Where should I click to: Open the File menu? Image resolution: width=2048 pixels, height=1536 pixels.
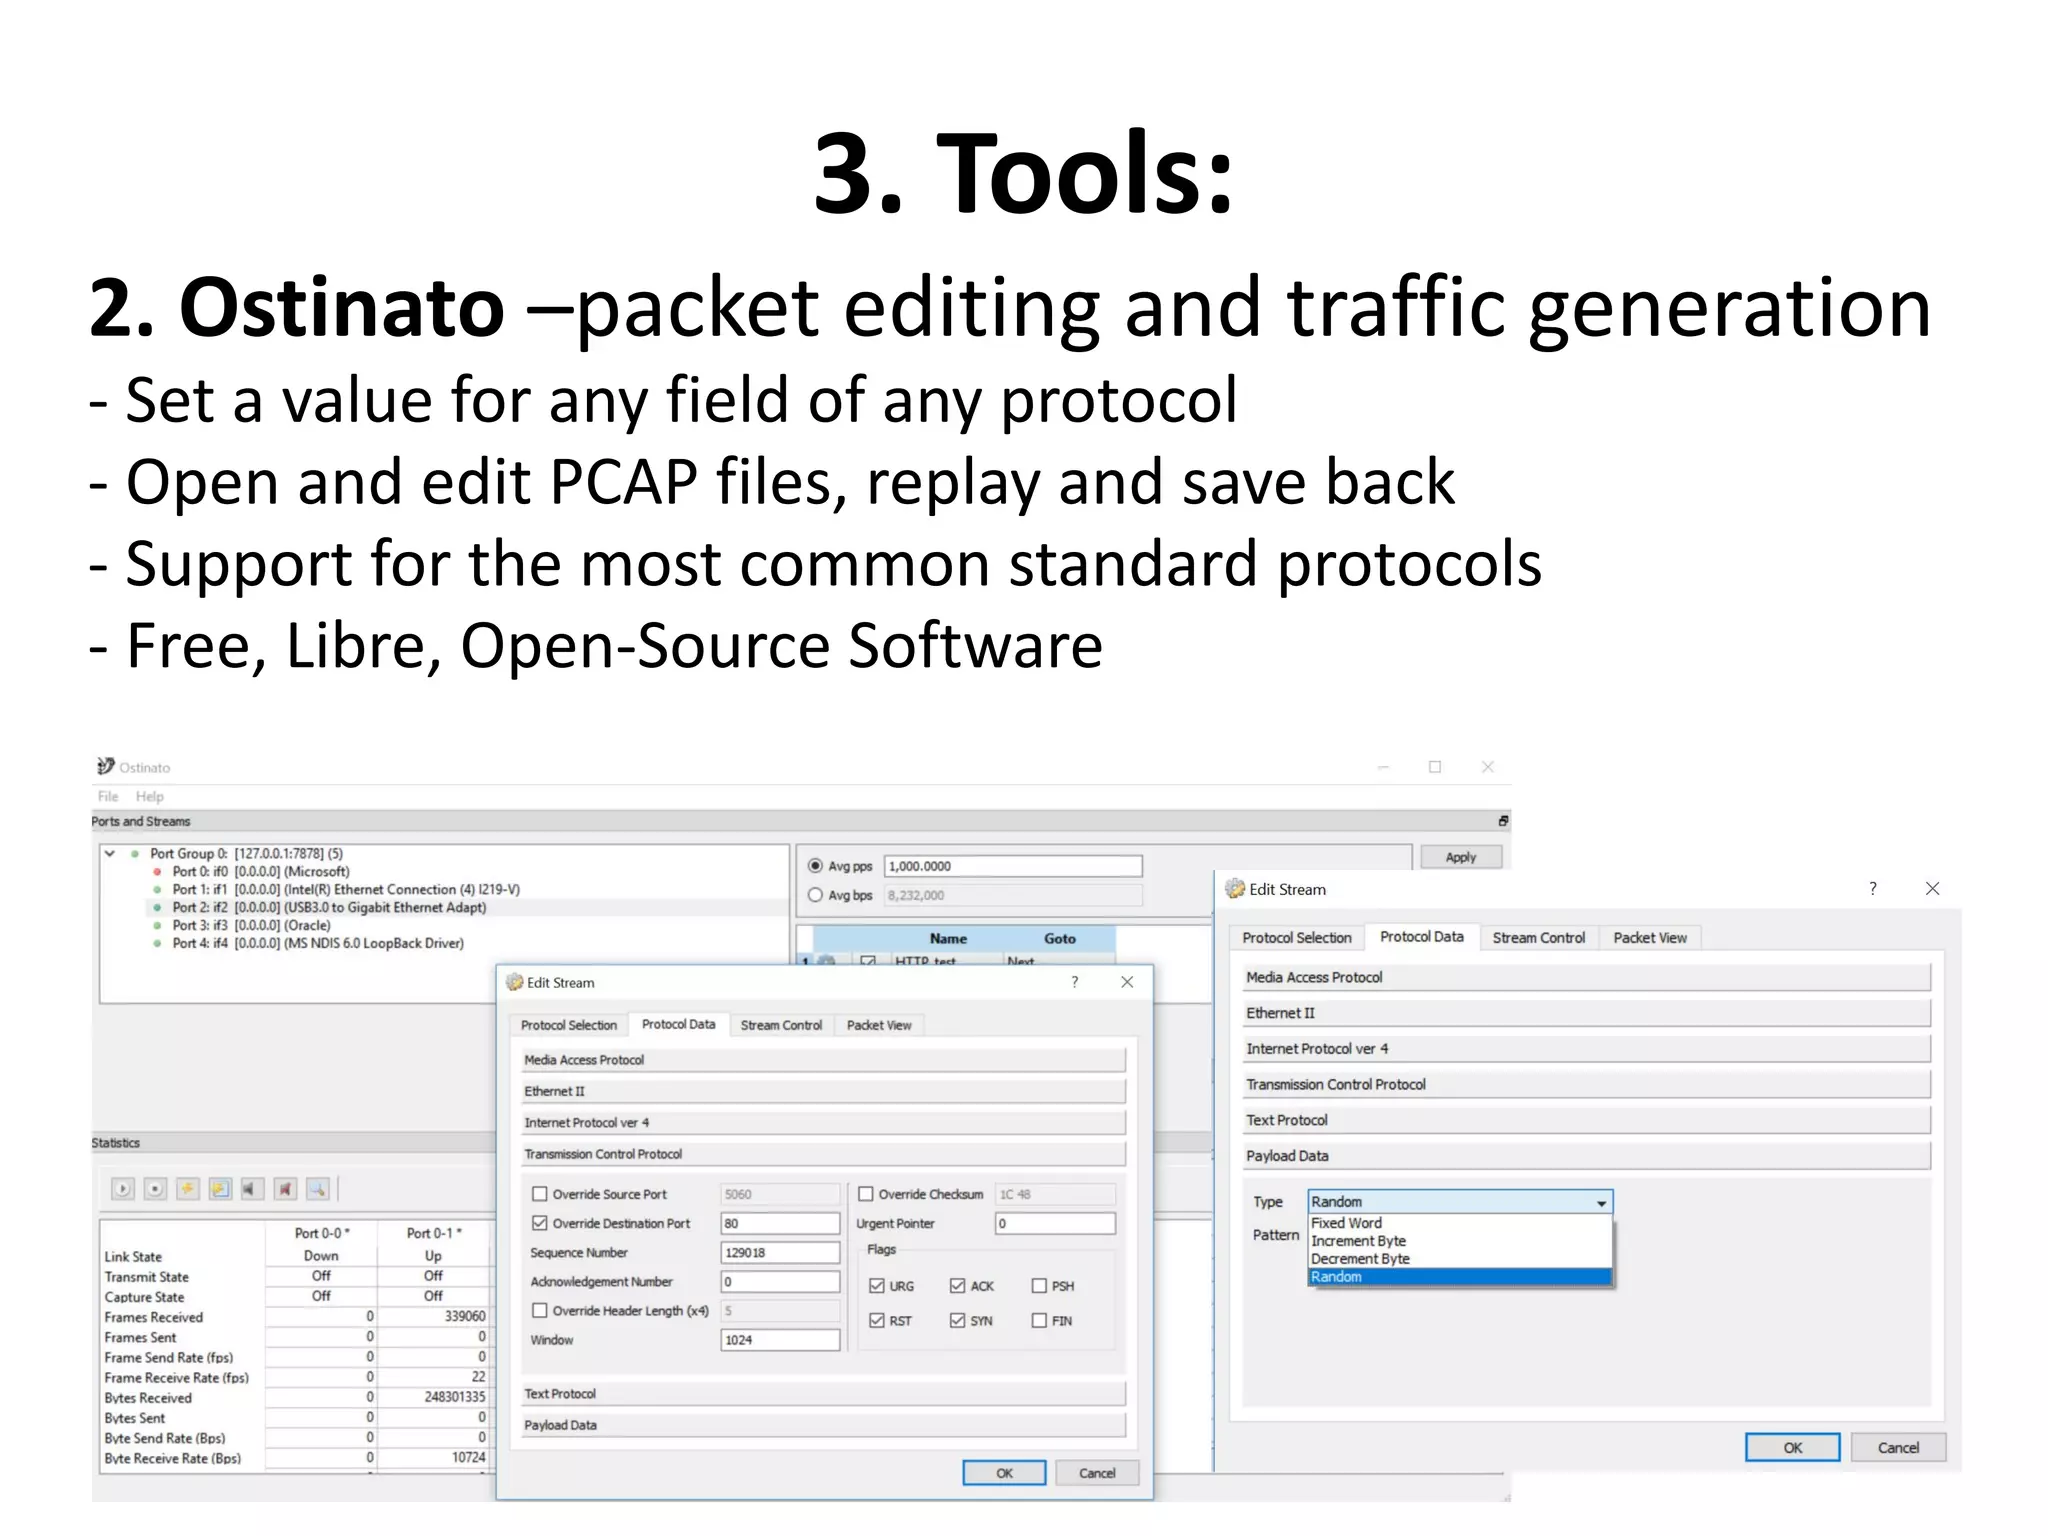tap(108, 796)
